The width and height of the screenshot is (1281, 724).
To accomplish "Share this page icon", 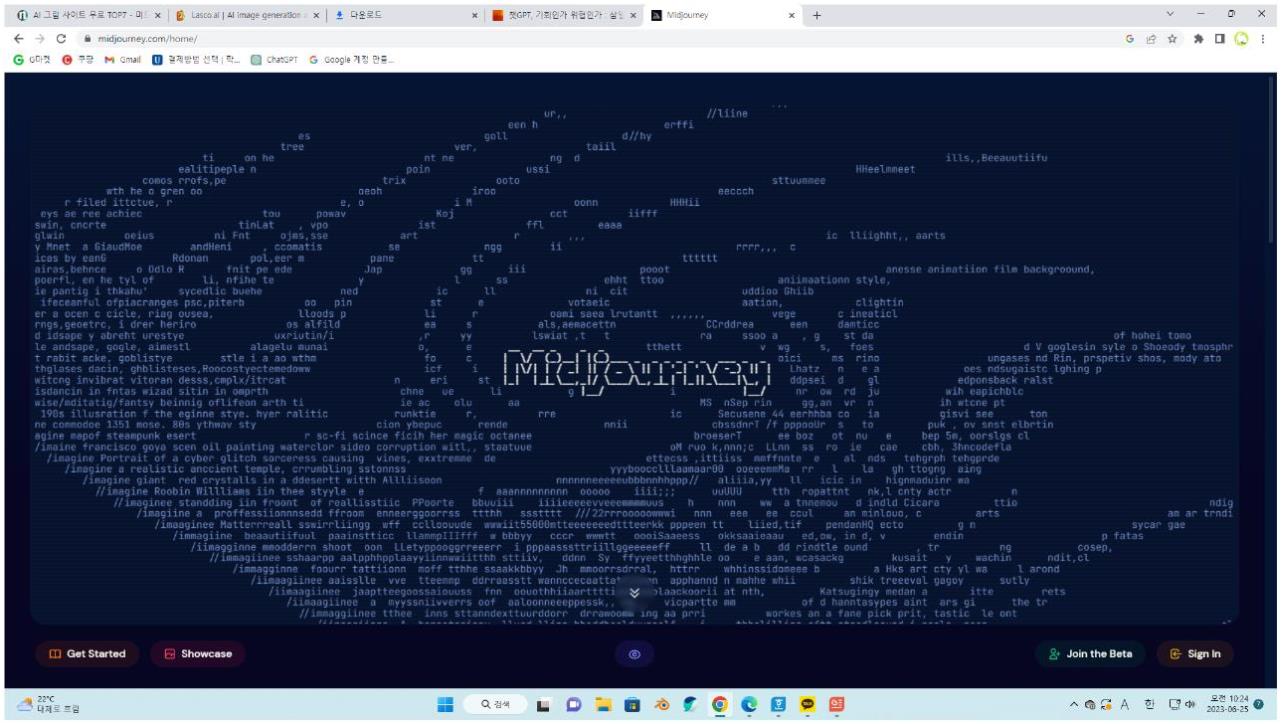I will coord(1149,39).
